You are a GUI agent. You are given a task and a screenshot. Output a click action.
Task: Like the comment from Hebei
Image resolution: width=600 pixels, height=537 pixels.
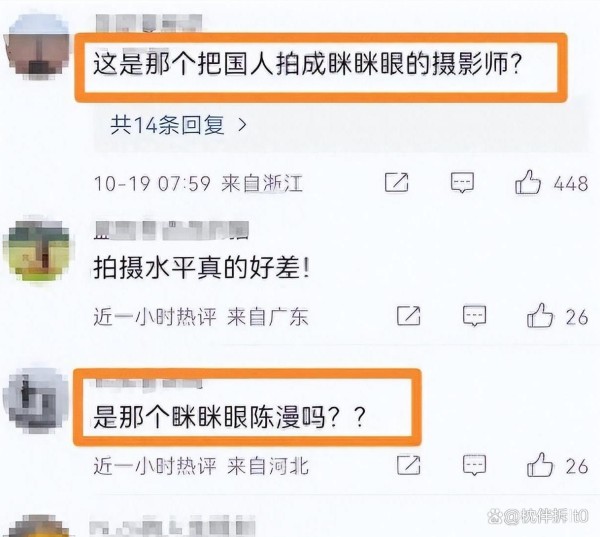(540, 464)
